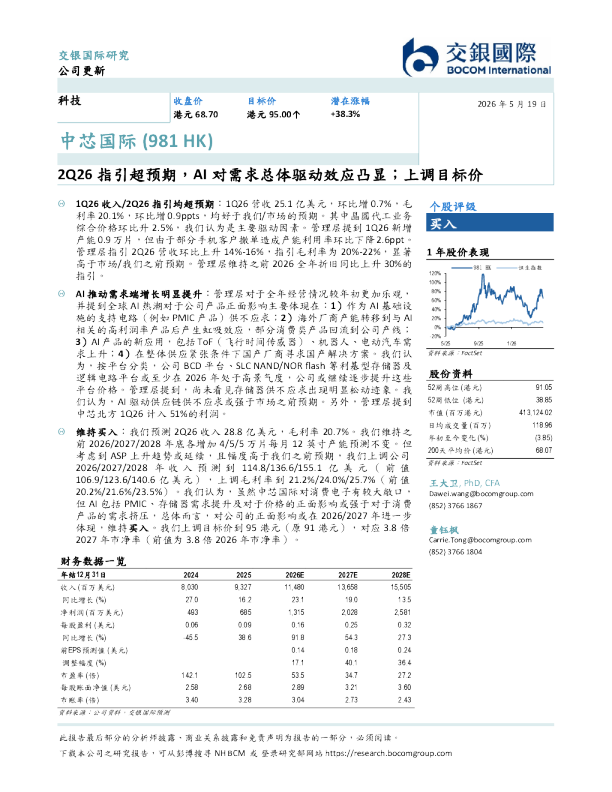This screenshot has width=612, height=792.
Task: Click the daily volume value 118.96
Action: click(542, 425)
